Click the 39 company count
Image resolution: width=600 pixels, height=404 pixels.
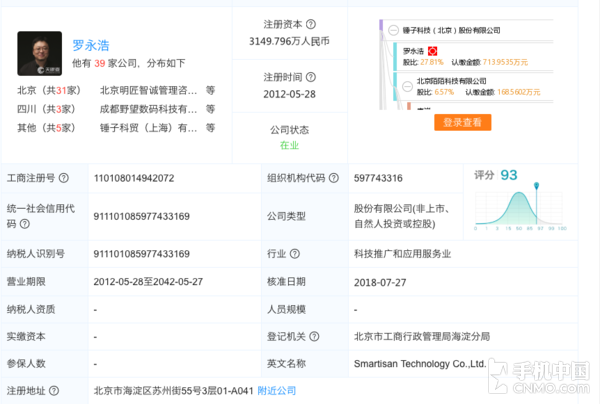[x=99, y=63]
